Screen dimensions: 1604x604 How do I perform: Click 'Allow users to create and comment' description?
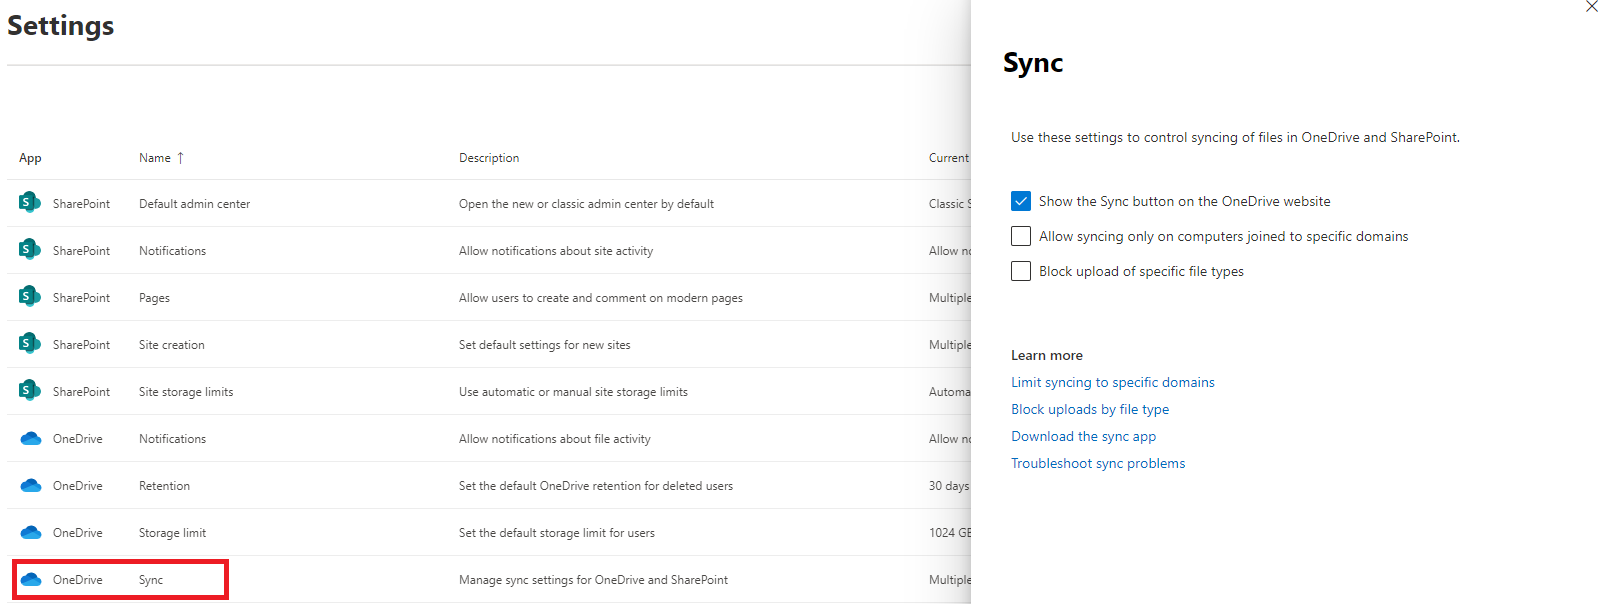(x=601, y=298)
